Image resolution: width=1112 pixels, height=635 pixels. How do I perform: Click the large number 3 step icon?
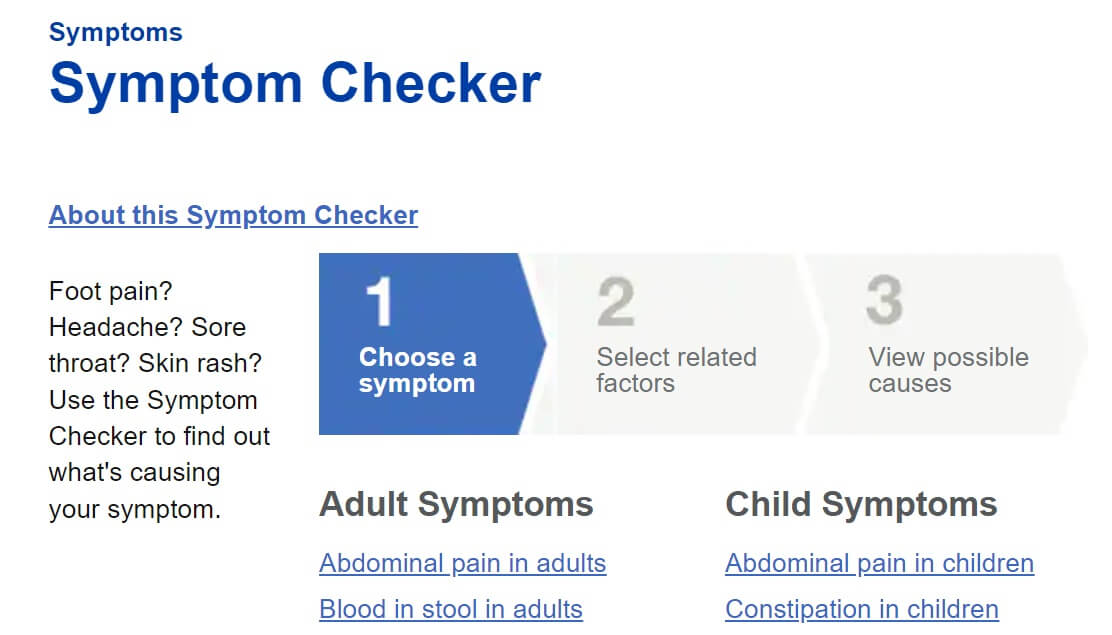pos(885,301)
